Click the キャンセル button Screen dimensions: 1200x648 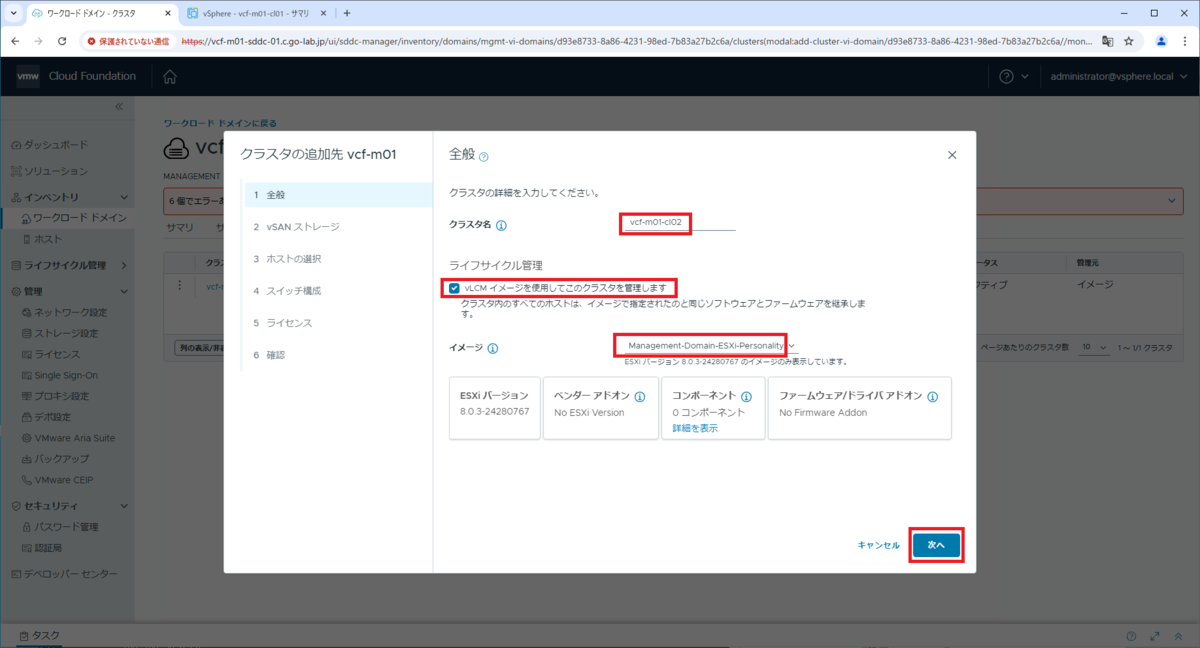tap(878, 545)
